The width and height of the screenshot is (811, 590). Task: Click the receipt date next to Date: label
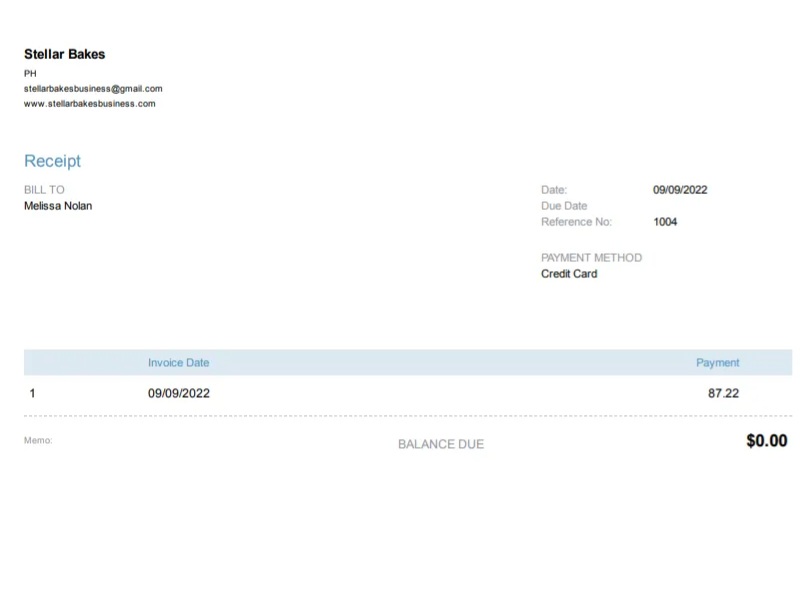(x=680, y=190)
